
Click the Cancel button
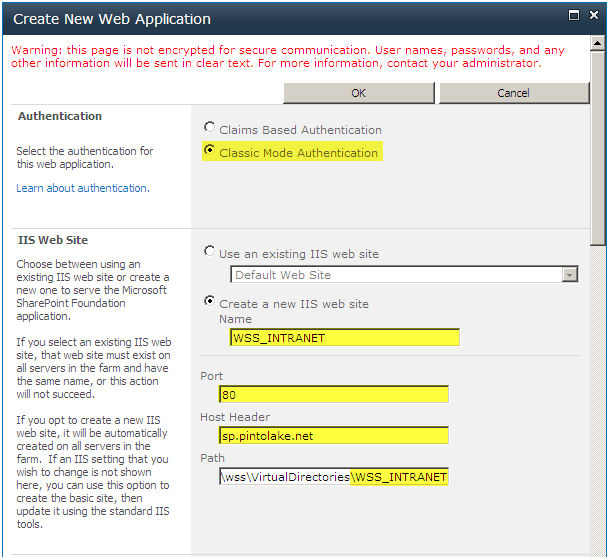[x=514, y=93]
